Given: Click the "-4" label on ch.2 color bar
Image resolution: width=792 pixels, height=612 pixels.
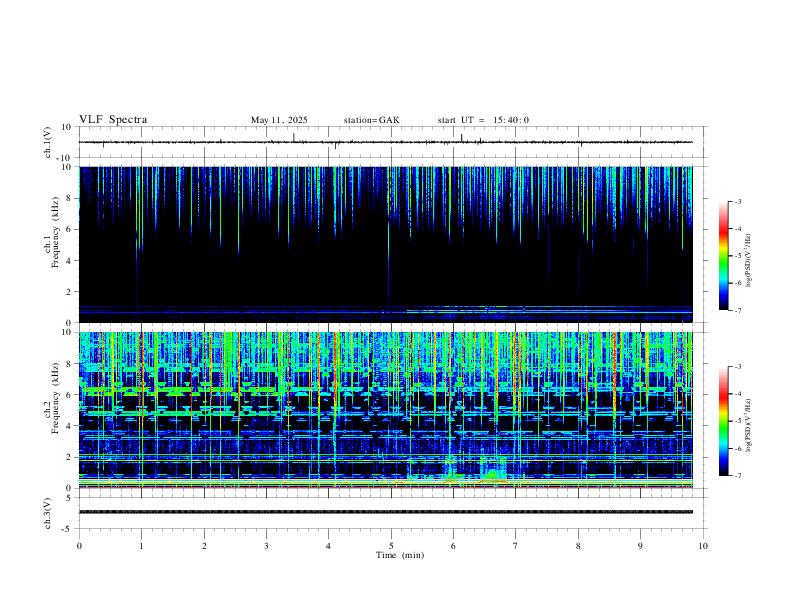Looking at the screenshot, I should click(737, 393).
